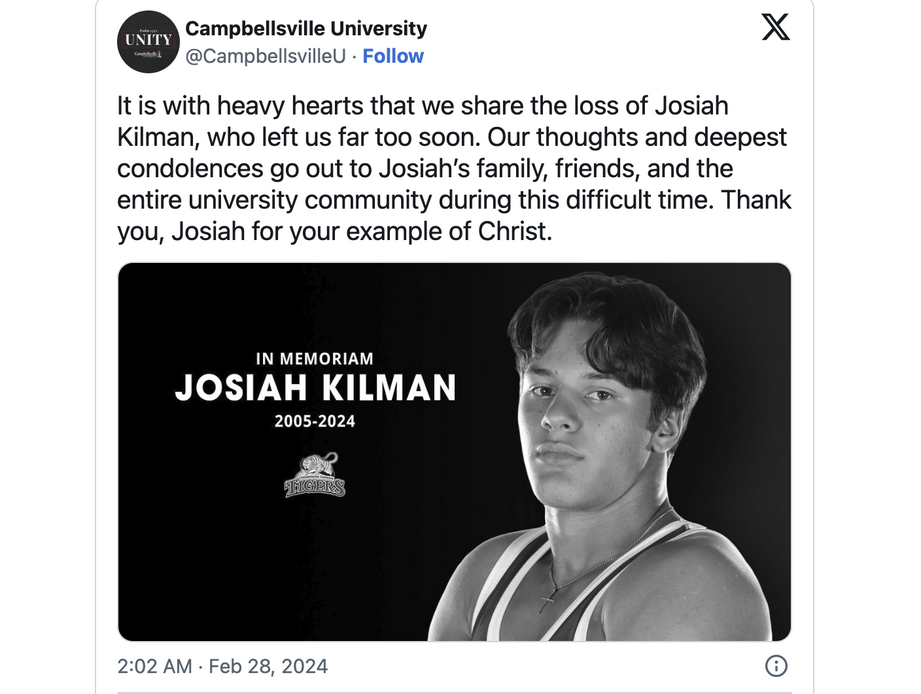Open the 2:02 AM timestamp link
This screenshot has width=921, height=694.
[x=154, y=666]
